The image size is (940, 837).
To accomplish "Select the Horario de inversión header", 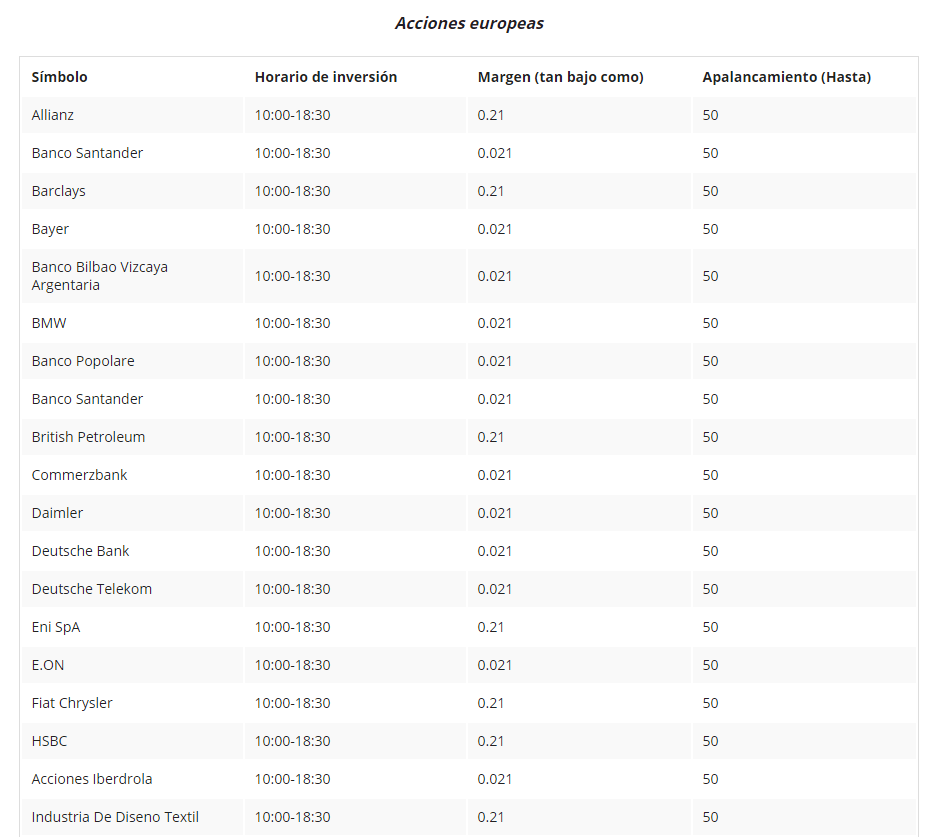I will (x=326, y=77).
